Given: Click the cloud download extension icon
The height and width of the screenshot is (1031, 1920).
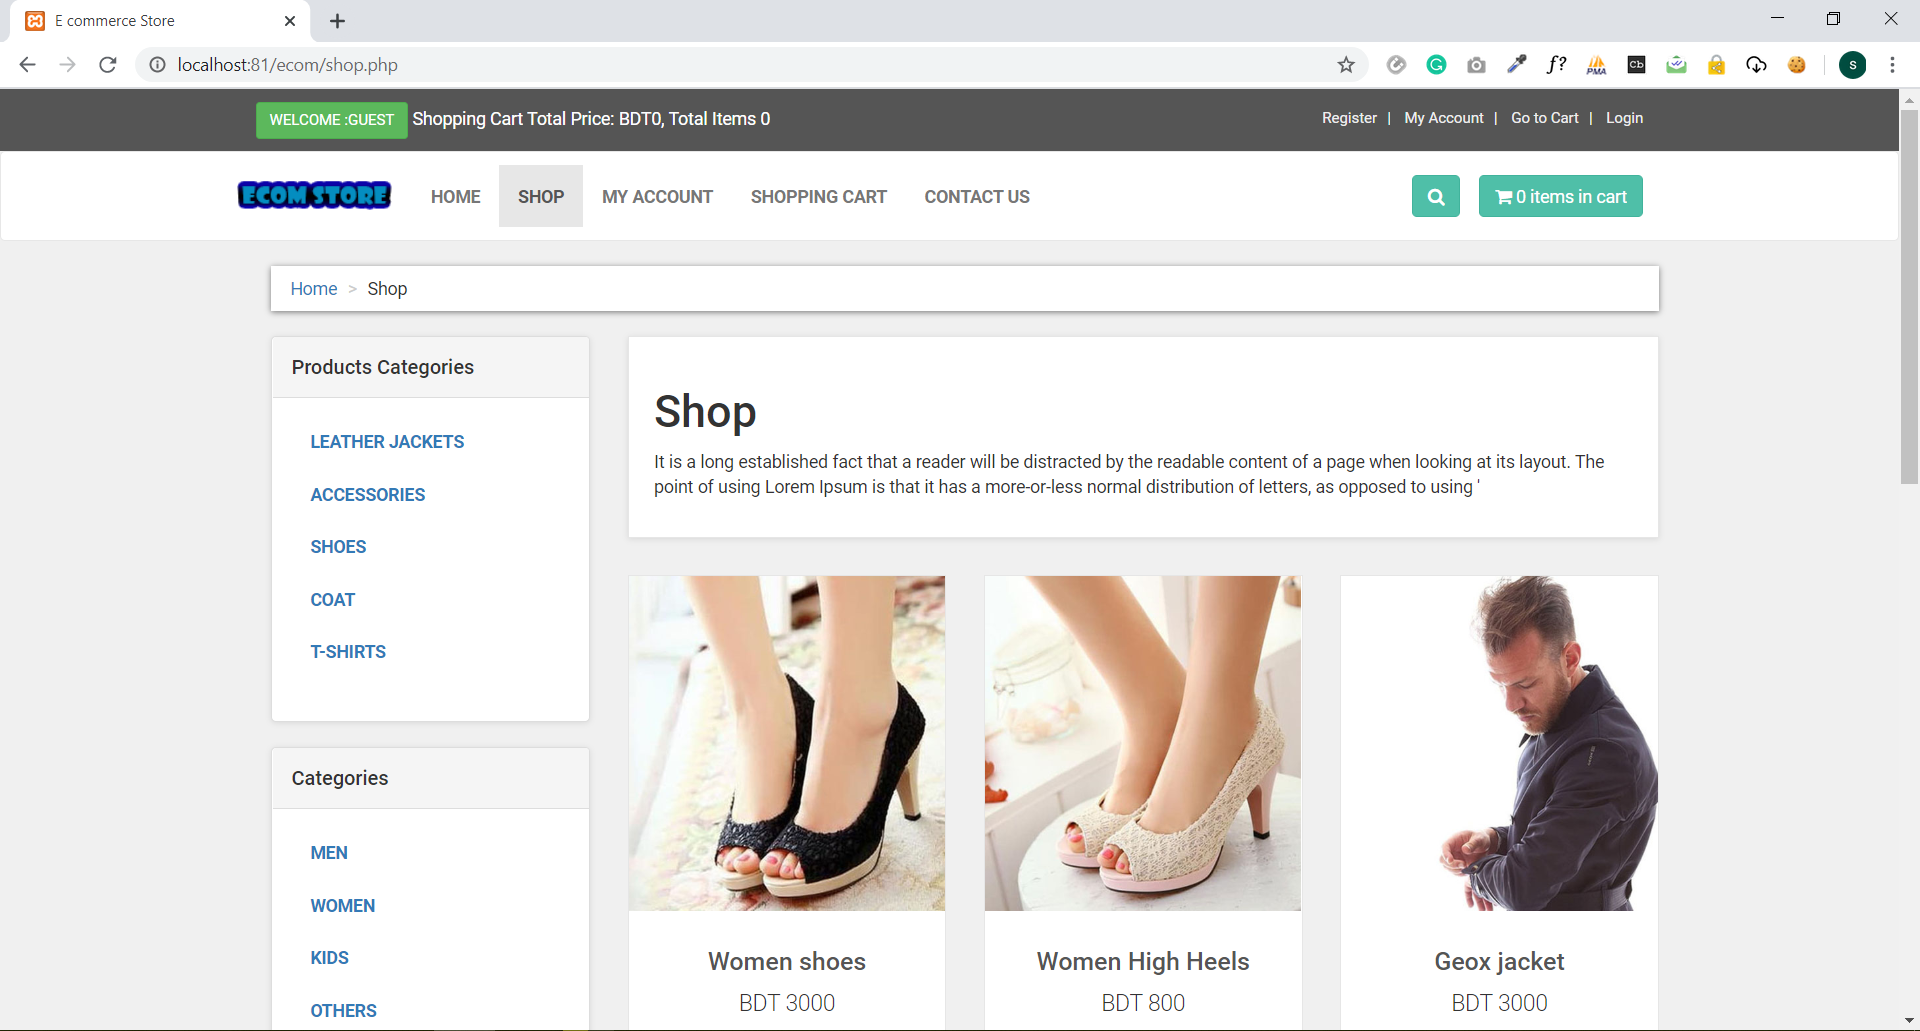Looking at the screenshot, I should point(1756,65).
